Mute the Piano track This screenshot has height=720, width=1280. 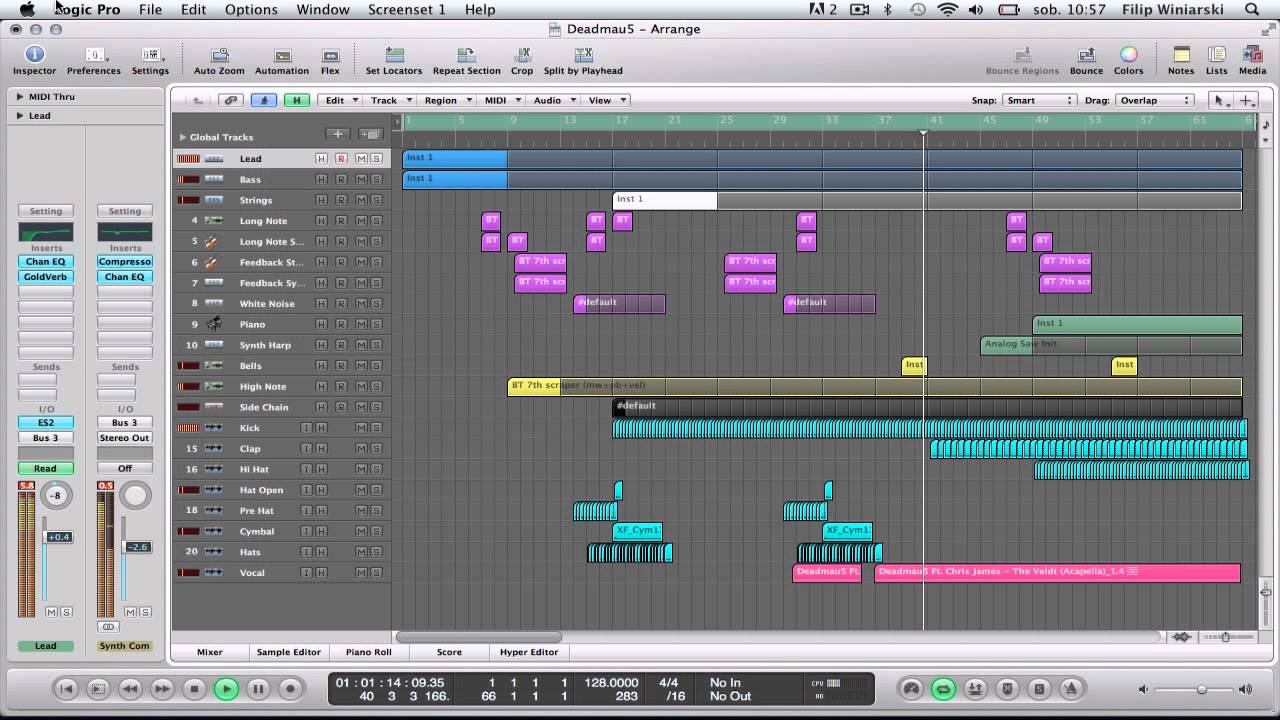(361, 324)
